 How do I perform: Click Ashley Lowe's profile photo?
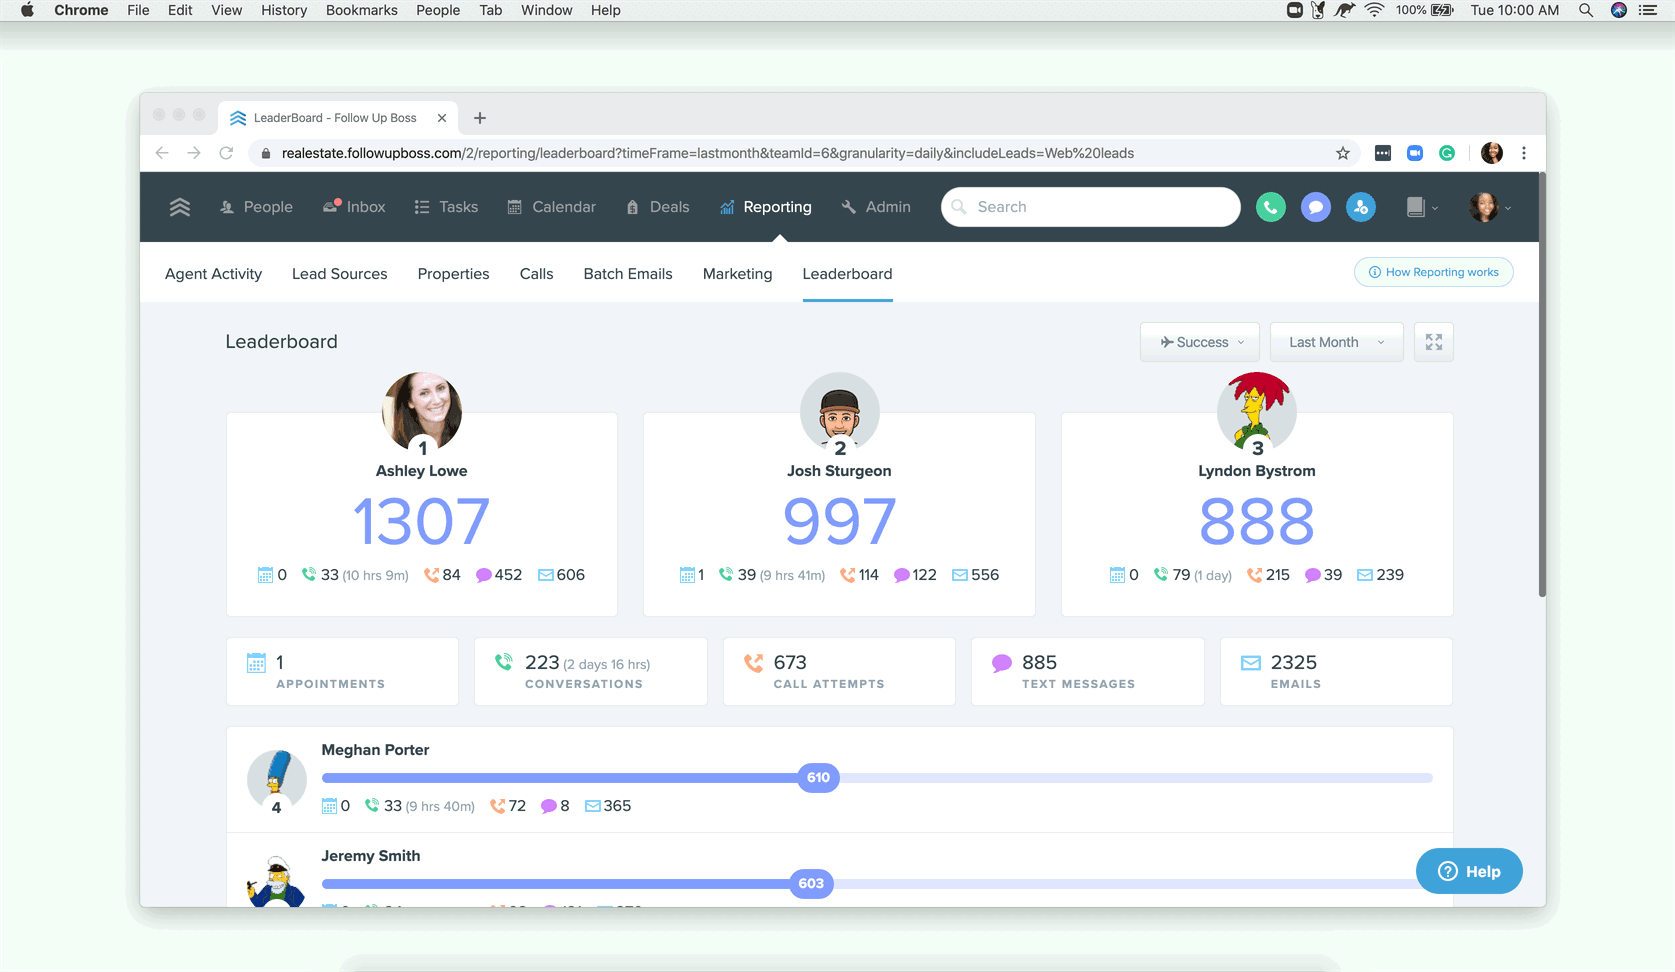pos(422,412)
